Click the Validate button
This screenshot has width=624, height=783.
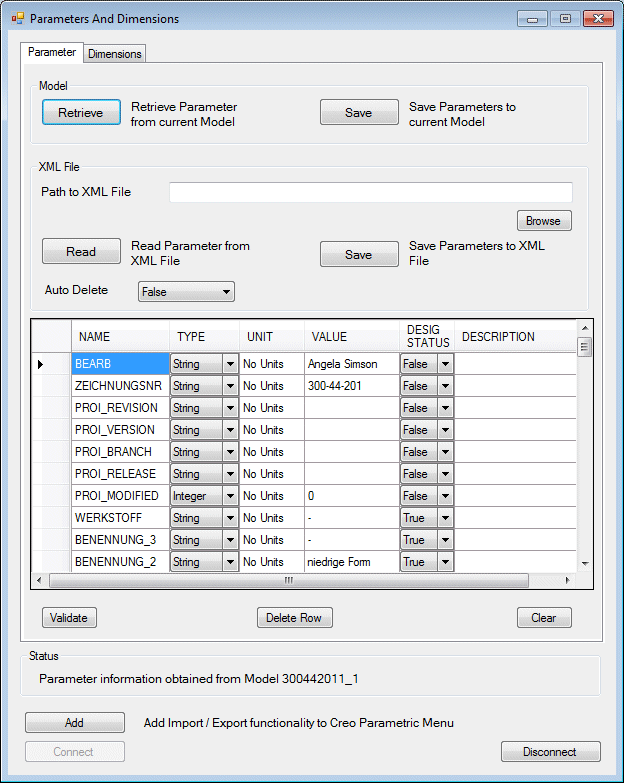pyautogui.click(x=69, y=618)
